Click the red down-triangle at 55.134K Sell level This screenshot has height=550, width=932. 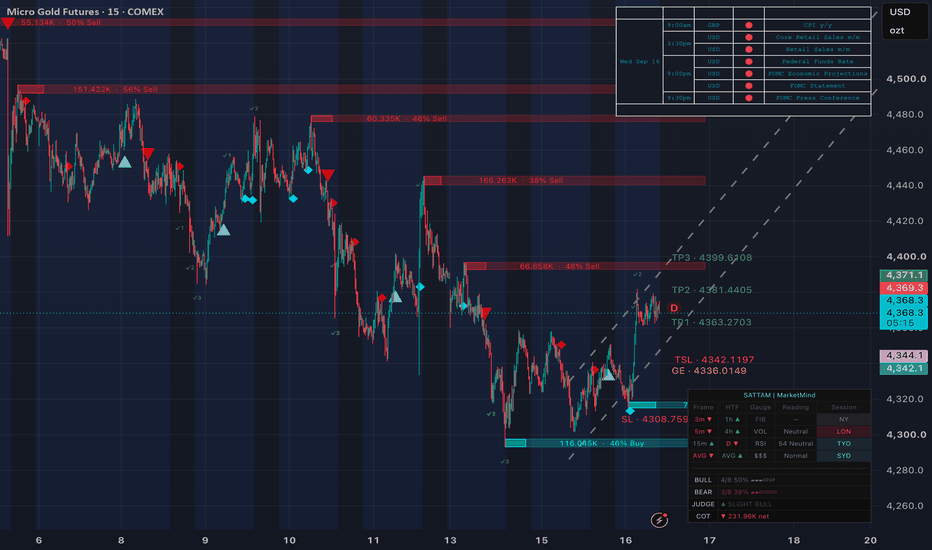coord(7,23)
